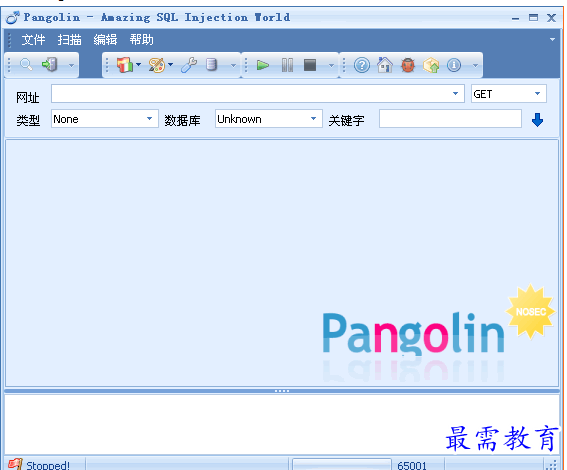Click the red bug report icon

point(408,65)
